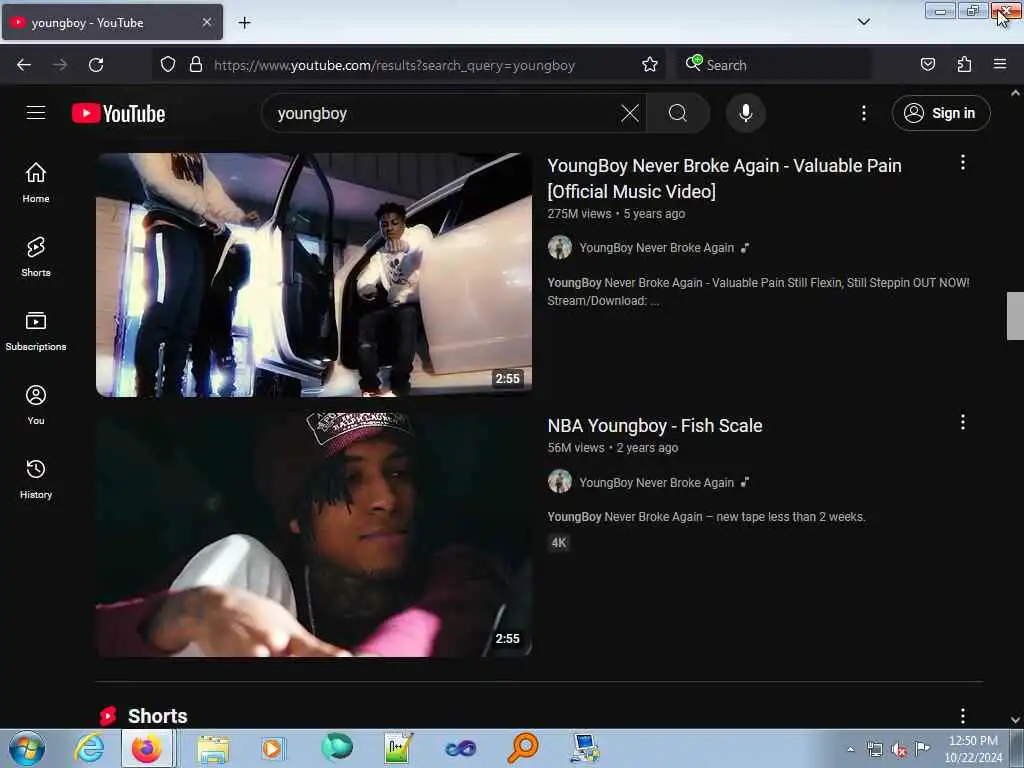Open channel name under Valuable Pain video
Image resolution: width=1024 pixels, height=768 pixels.
(656, 248)
